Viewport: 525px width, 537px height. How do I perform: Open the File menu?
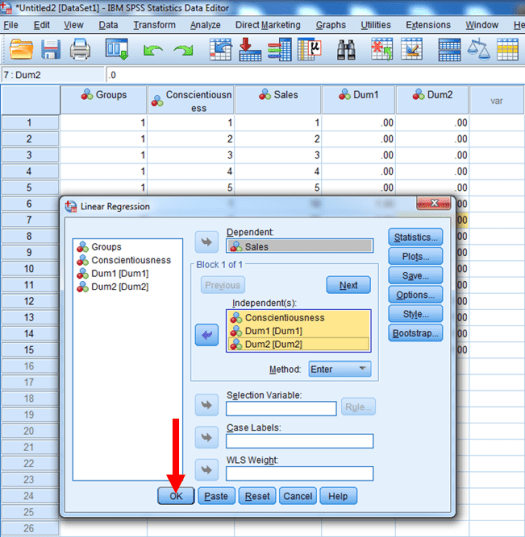(11, 25)
